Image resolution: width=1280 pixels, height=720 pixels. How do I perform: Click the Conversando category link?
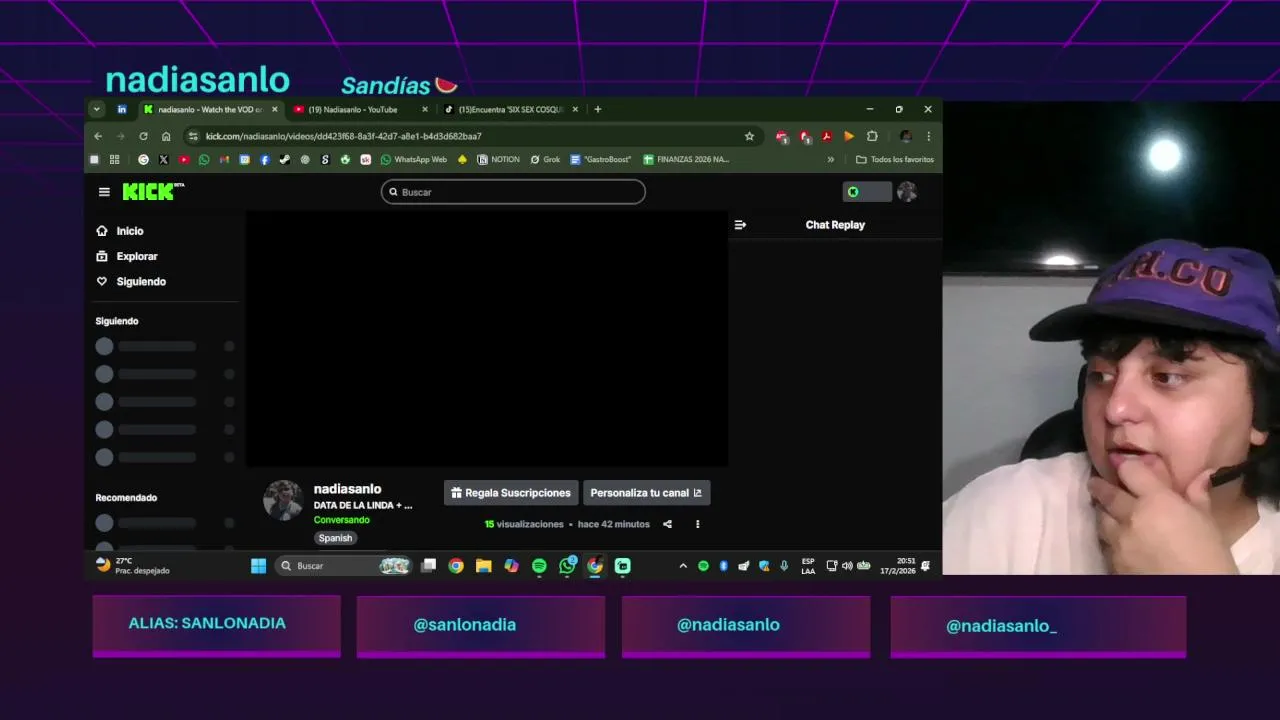point(341,520)
